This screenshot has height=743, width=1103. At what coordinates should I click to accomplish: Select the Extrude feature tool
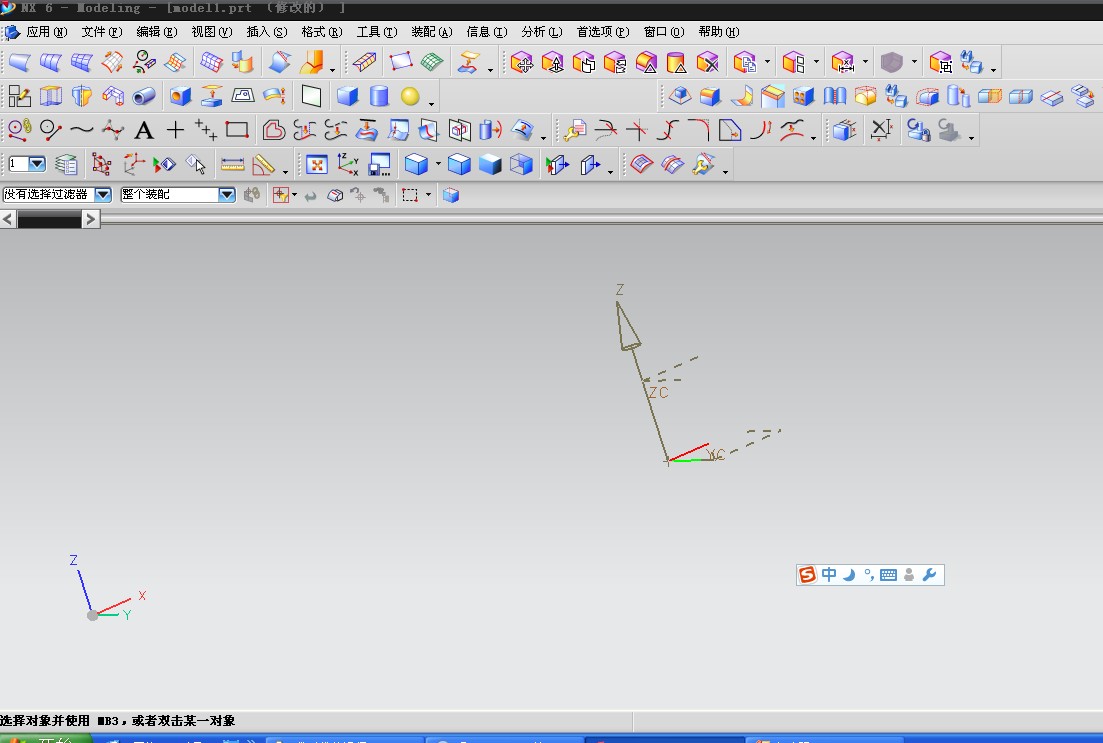pyautogui.click(x=51, y=96)
